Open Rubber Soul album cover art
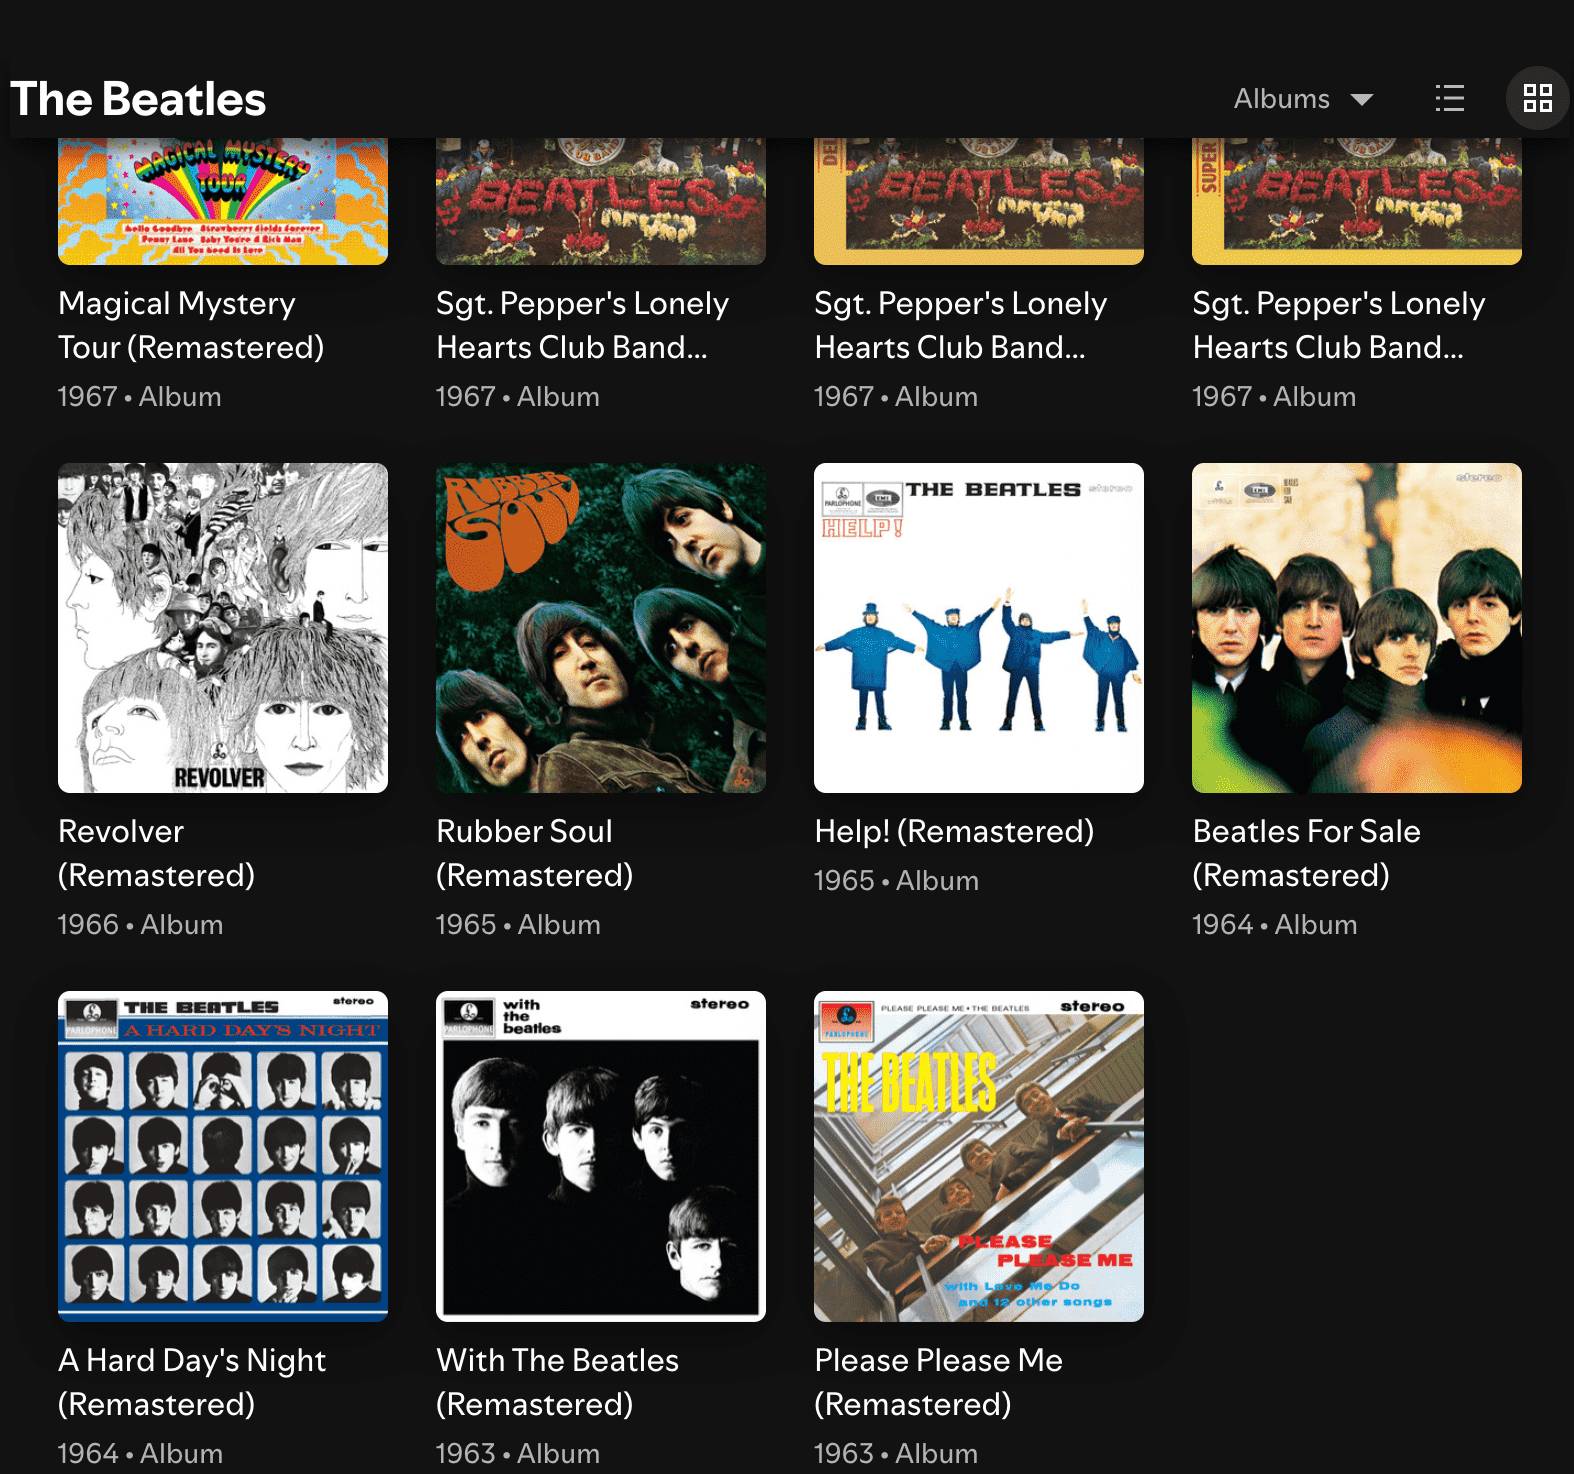 [601, 628]
